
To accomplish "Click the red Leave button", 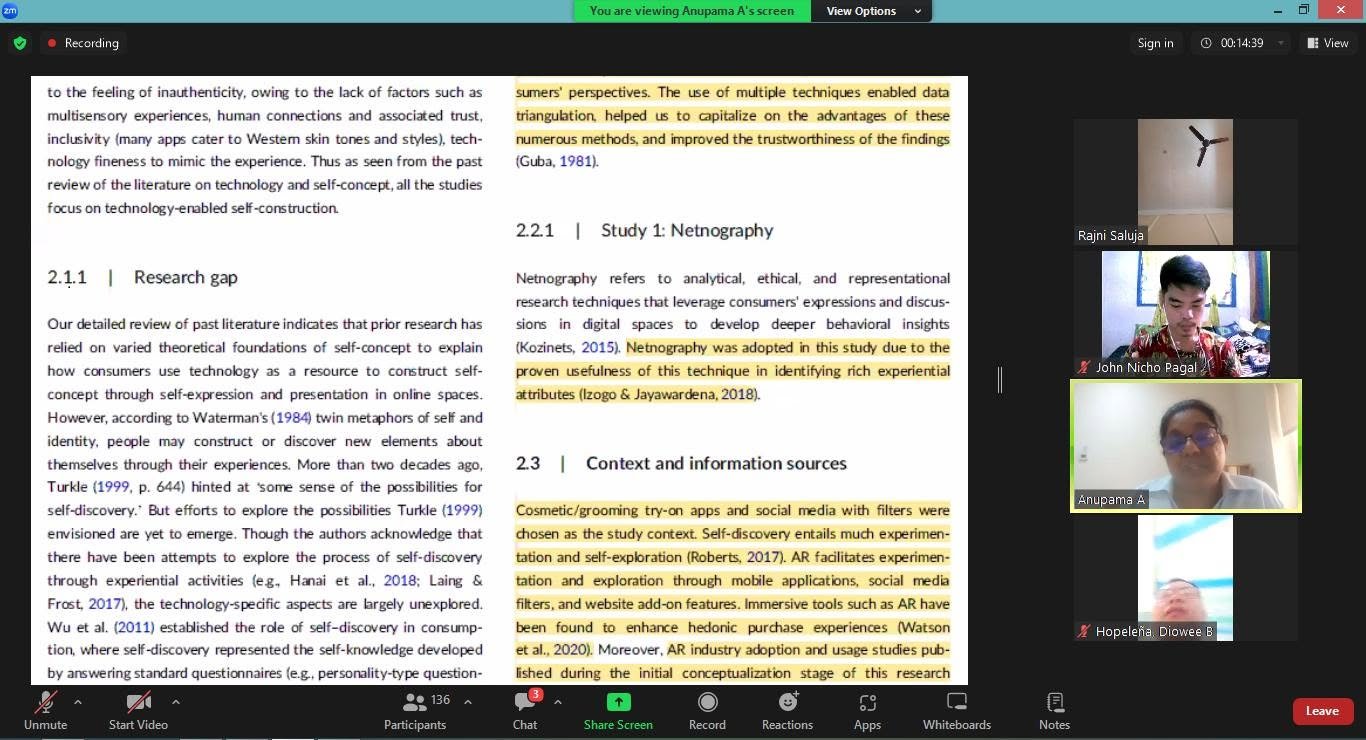I will coord(1322,711).
